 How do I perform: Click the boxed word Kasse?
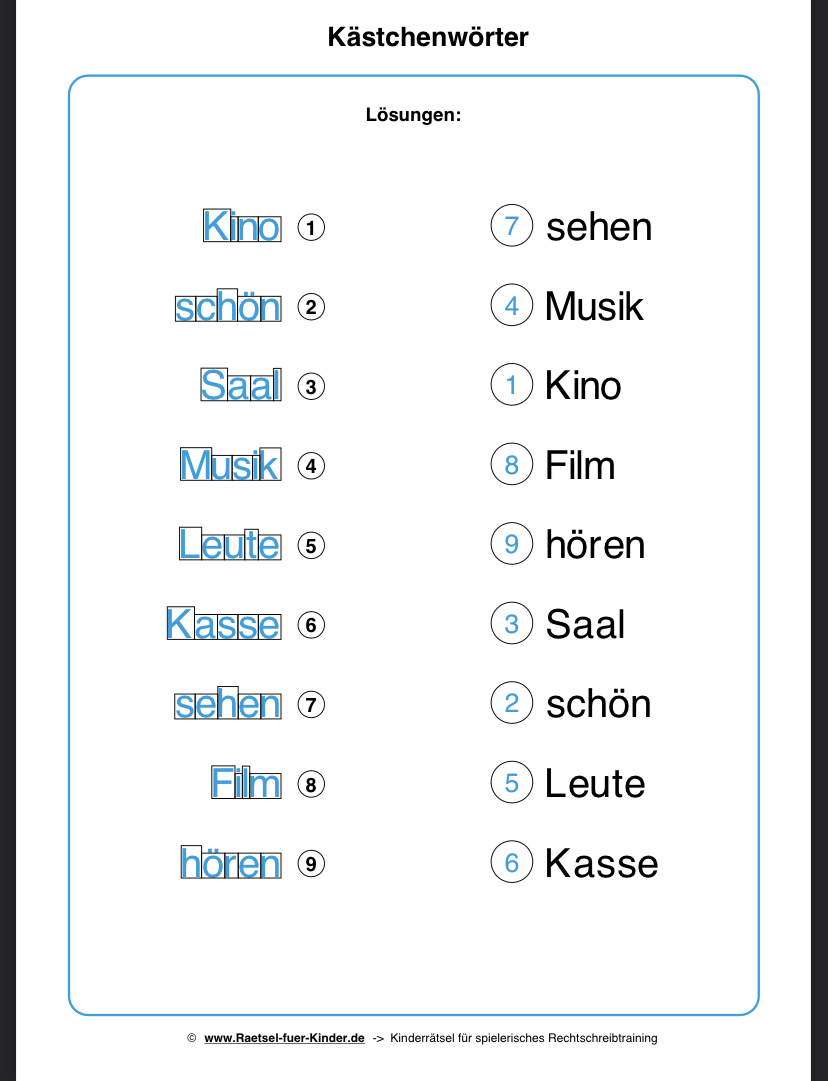point(224,625)
